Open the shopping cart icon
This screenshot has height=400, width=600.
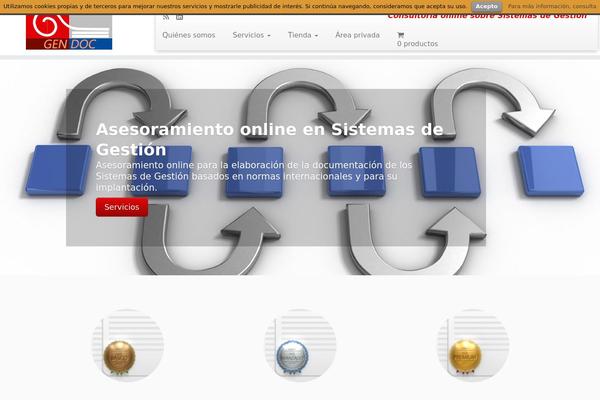coord(401,35)
